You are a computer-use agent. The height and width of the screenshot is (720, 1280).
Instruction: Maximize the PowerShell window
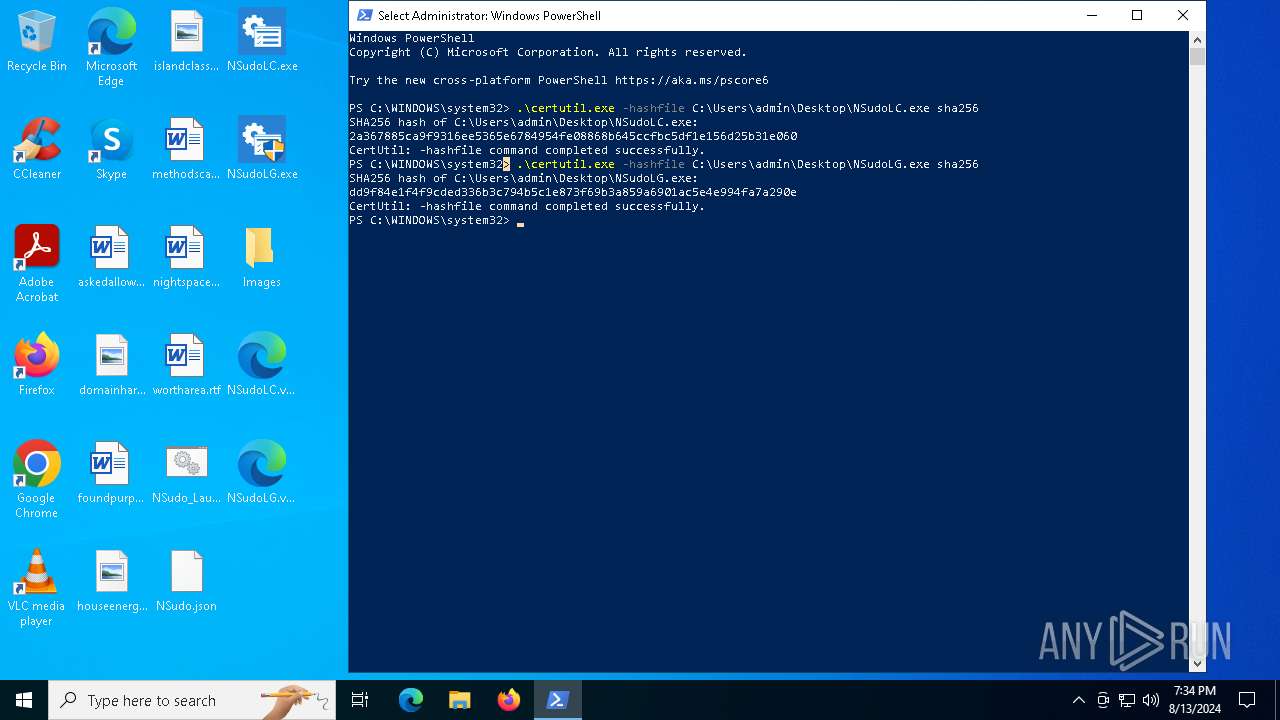tap(1137, 15)
